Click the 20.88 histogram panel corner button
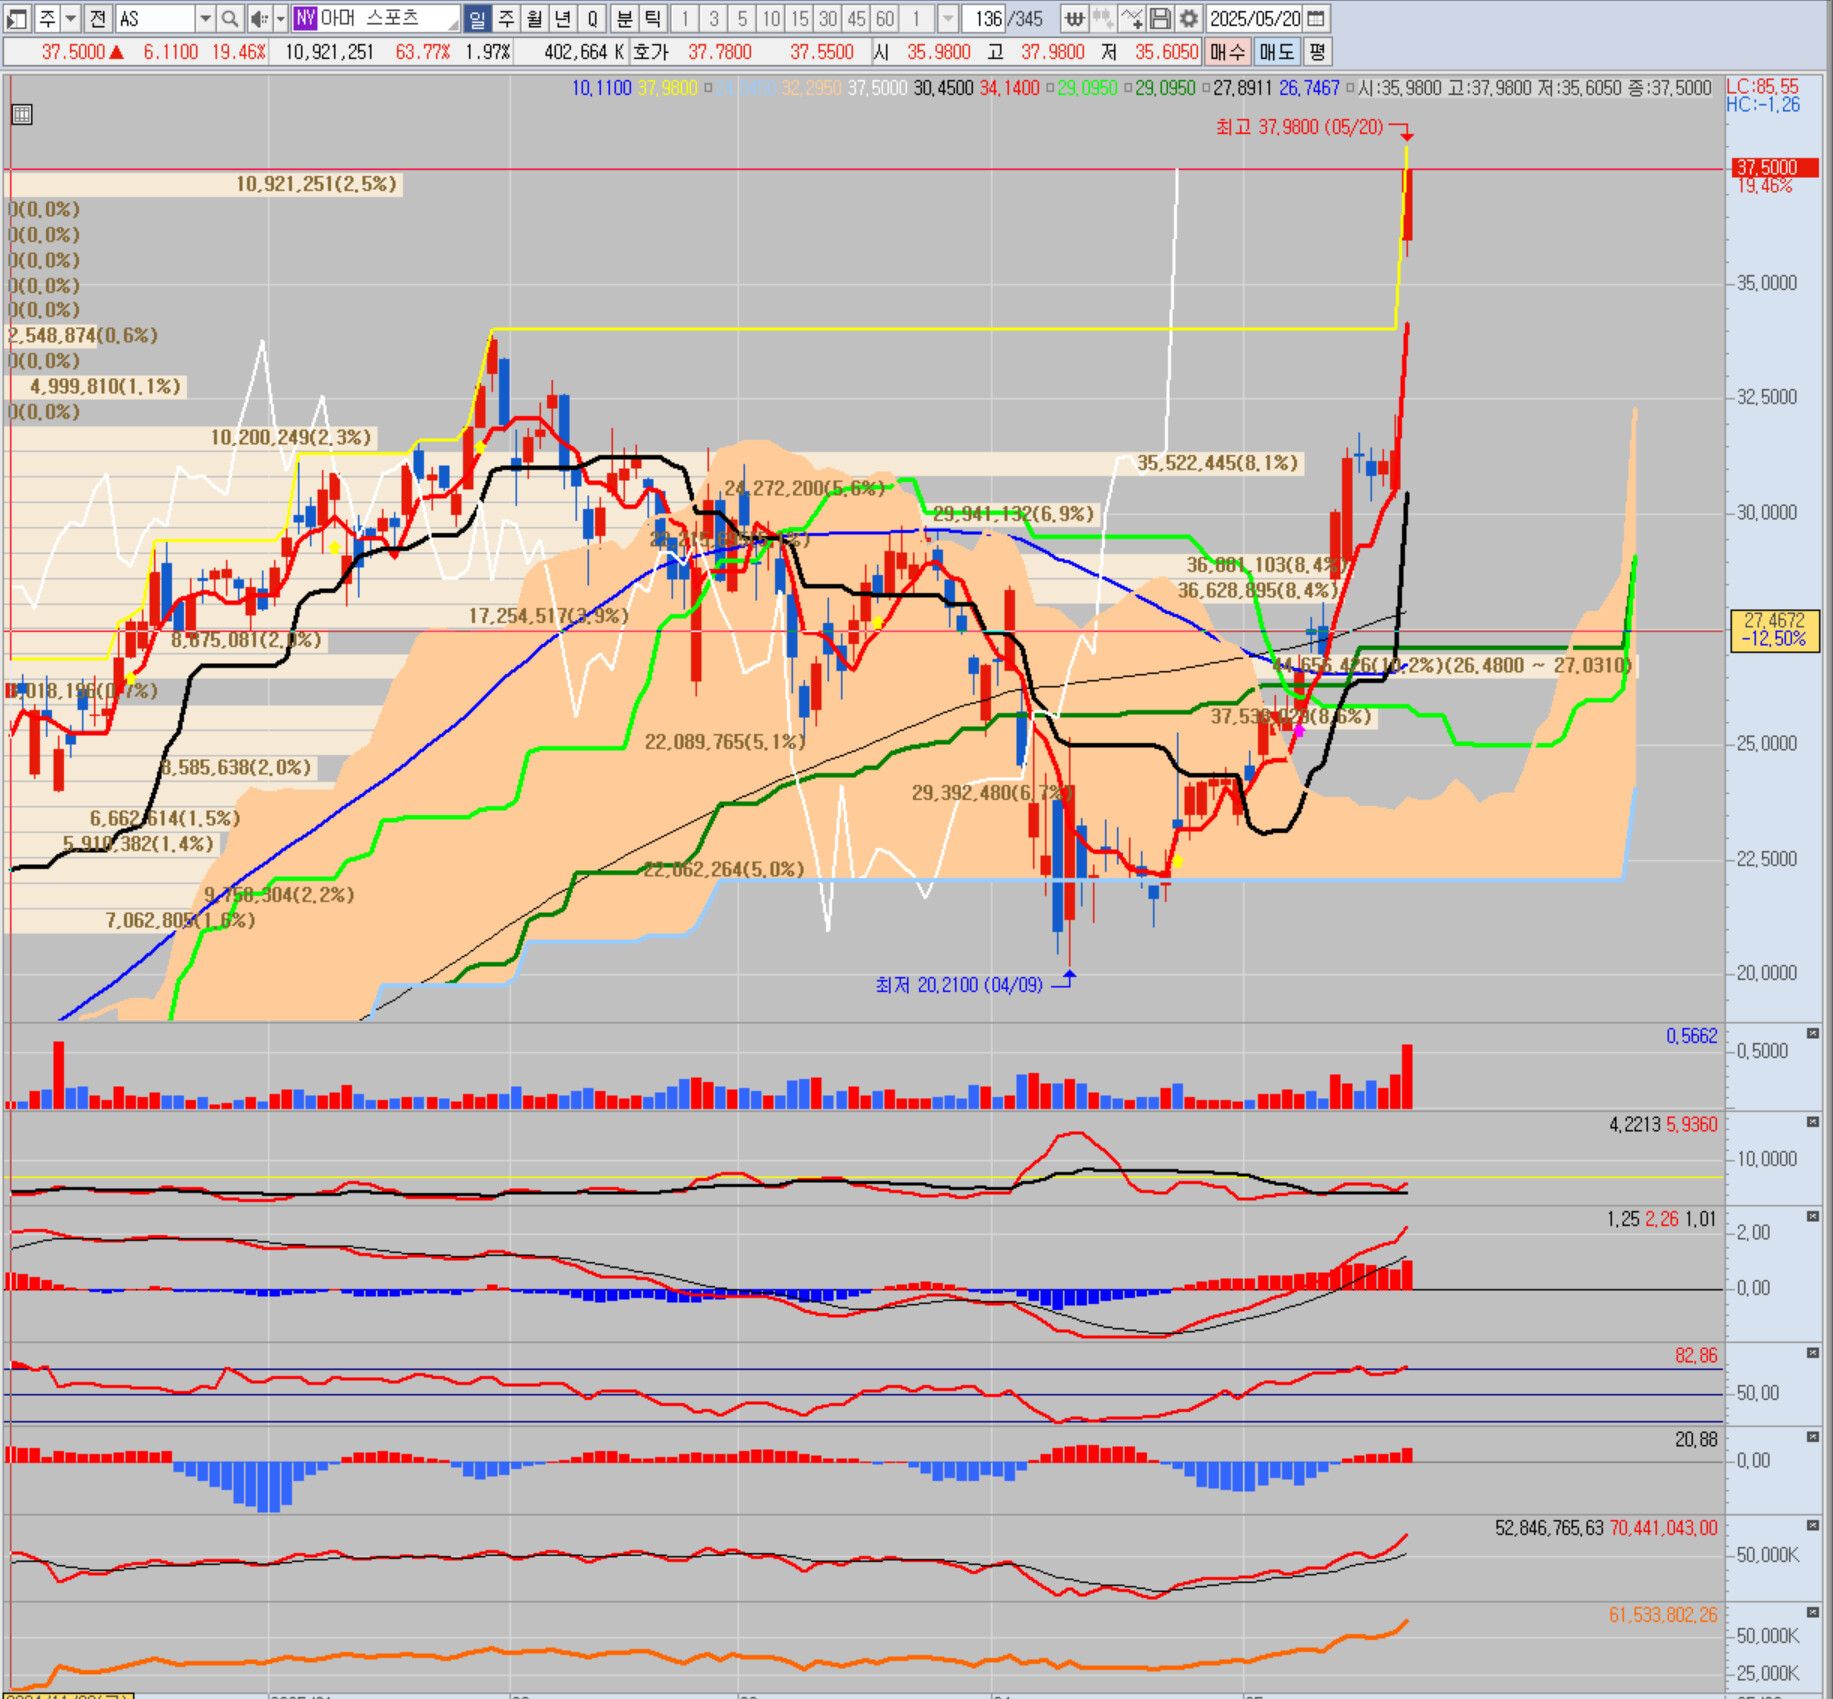The image size is (1833, 1699). point(1812,1436)
